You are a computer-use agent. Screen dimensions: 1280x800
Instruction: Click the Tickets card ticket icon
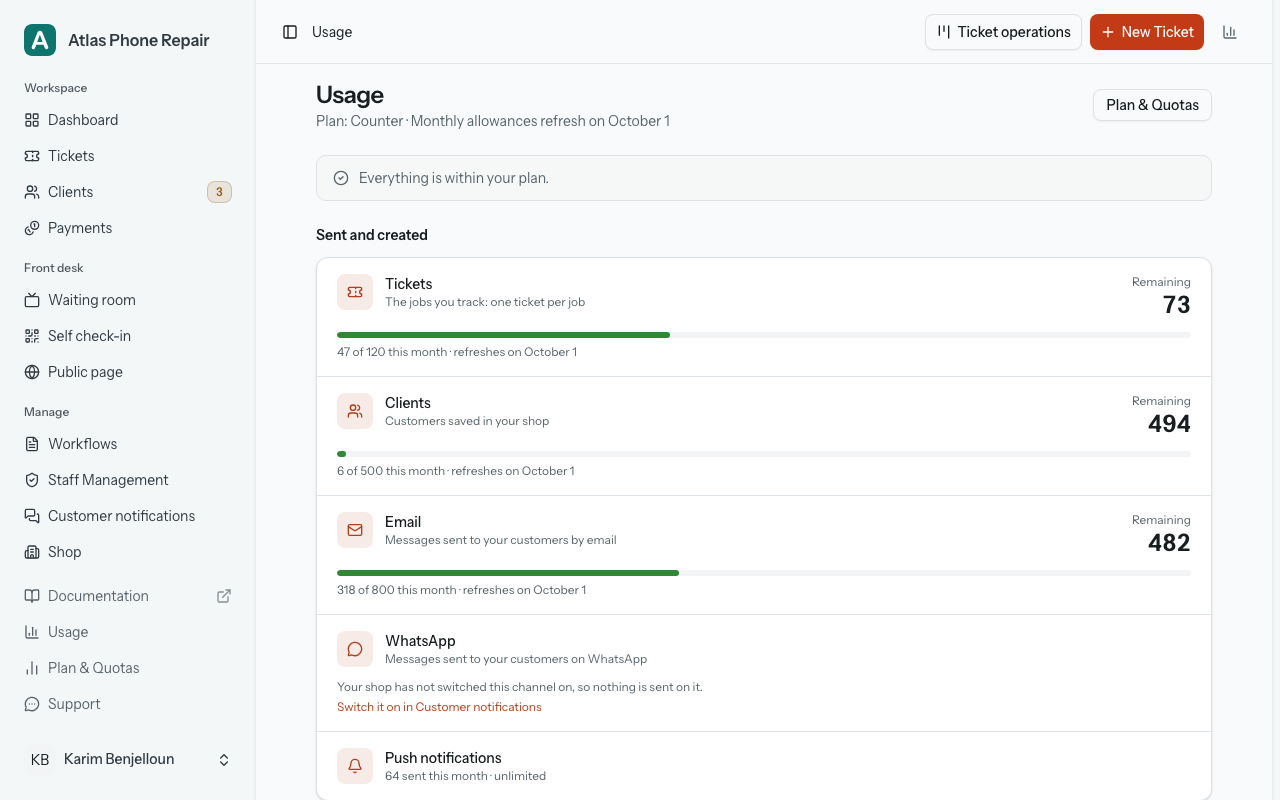(355, 292)
